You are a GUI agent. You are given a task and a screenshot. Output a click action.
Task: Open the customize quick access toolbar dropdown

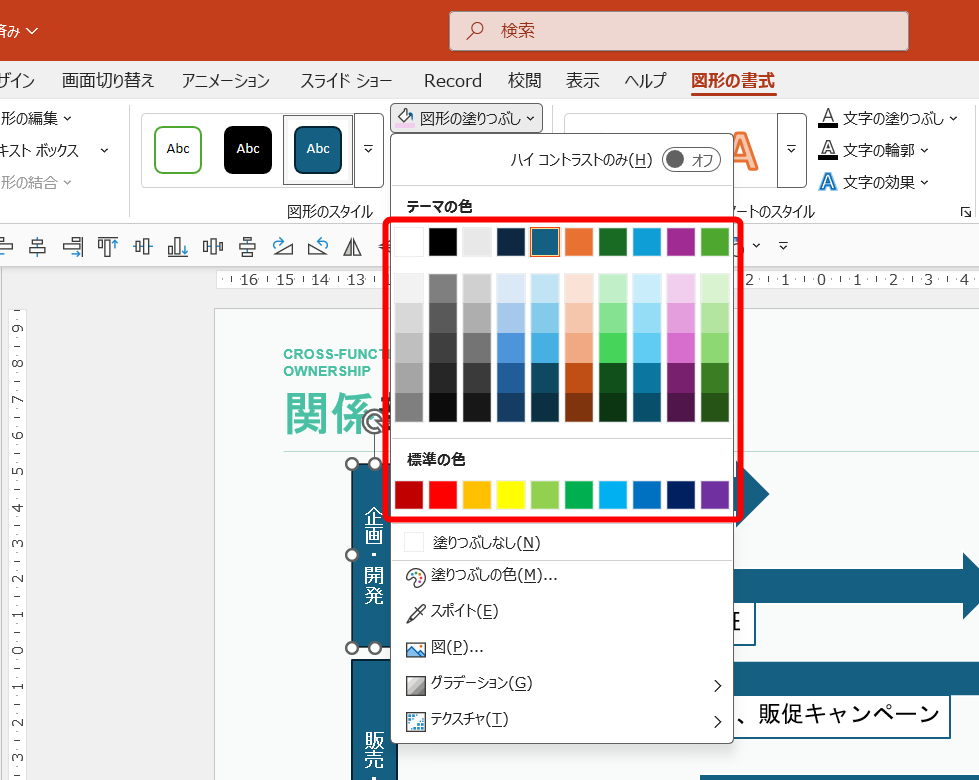tap(783, 246)
